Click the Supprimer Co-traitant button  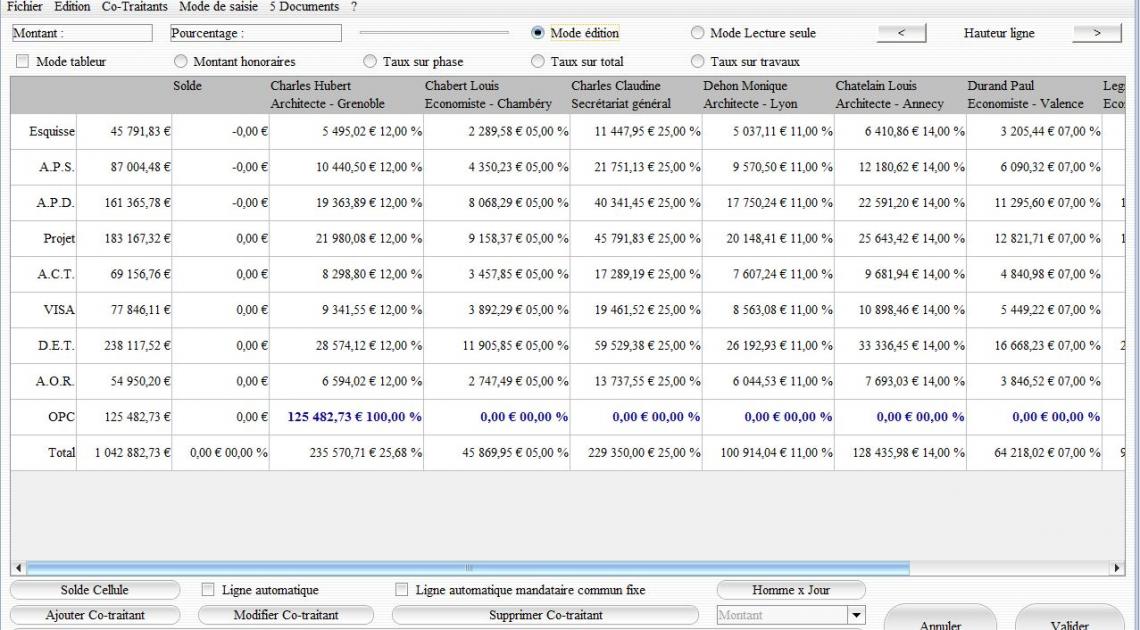coord(545,615)
